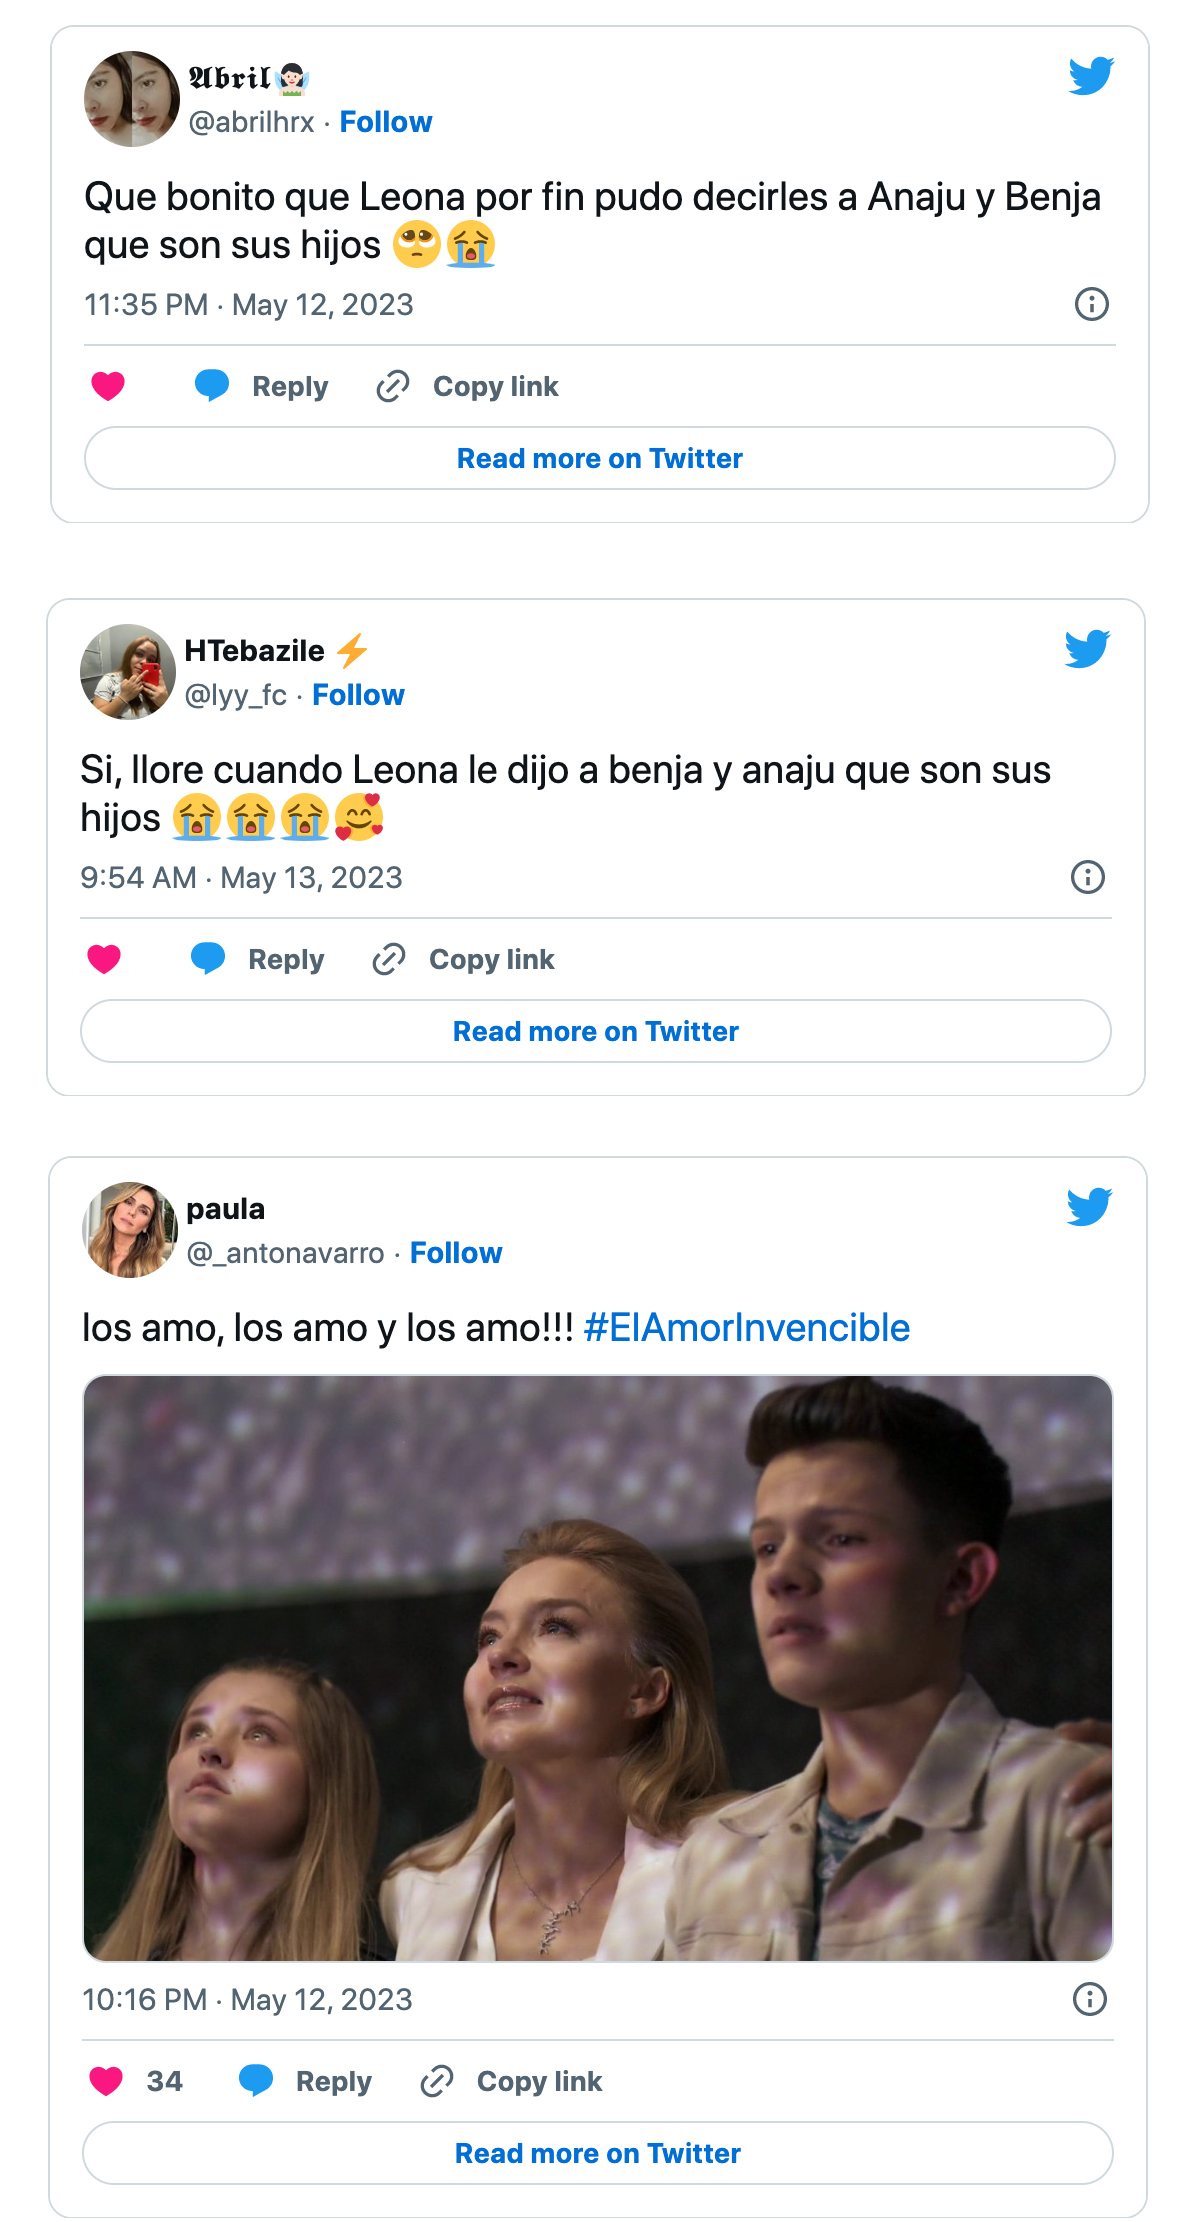Click Twitter bird icon on paula's tweet
The width and height of the screenshot is (1182, 2222).
[x=1088, y=1207]
